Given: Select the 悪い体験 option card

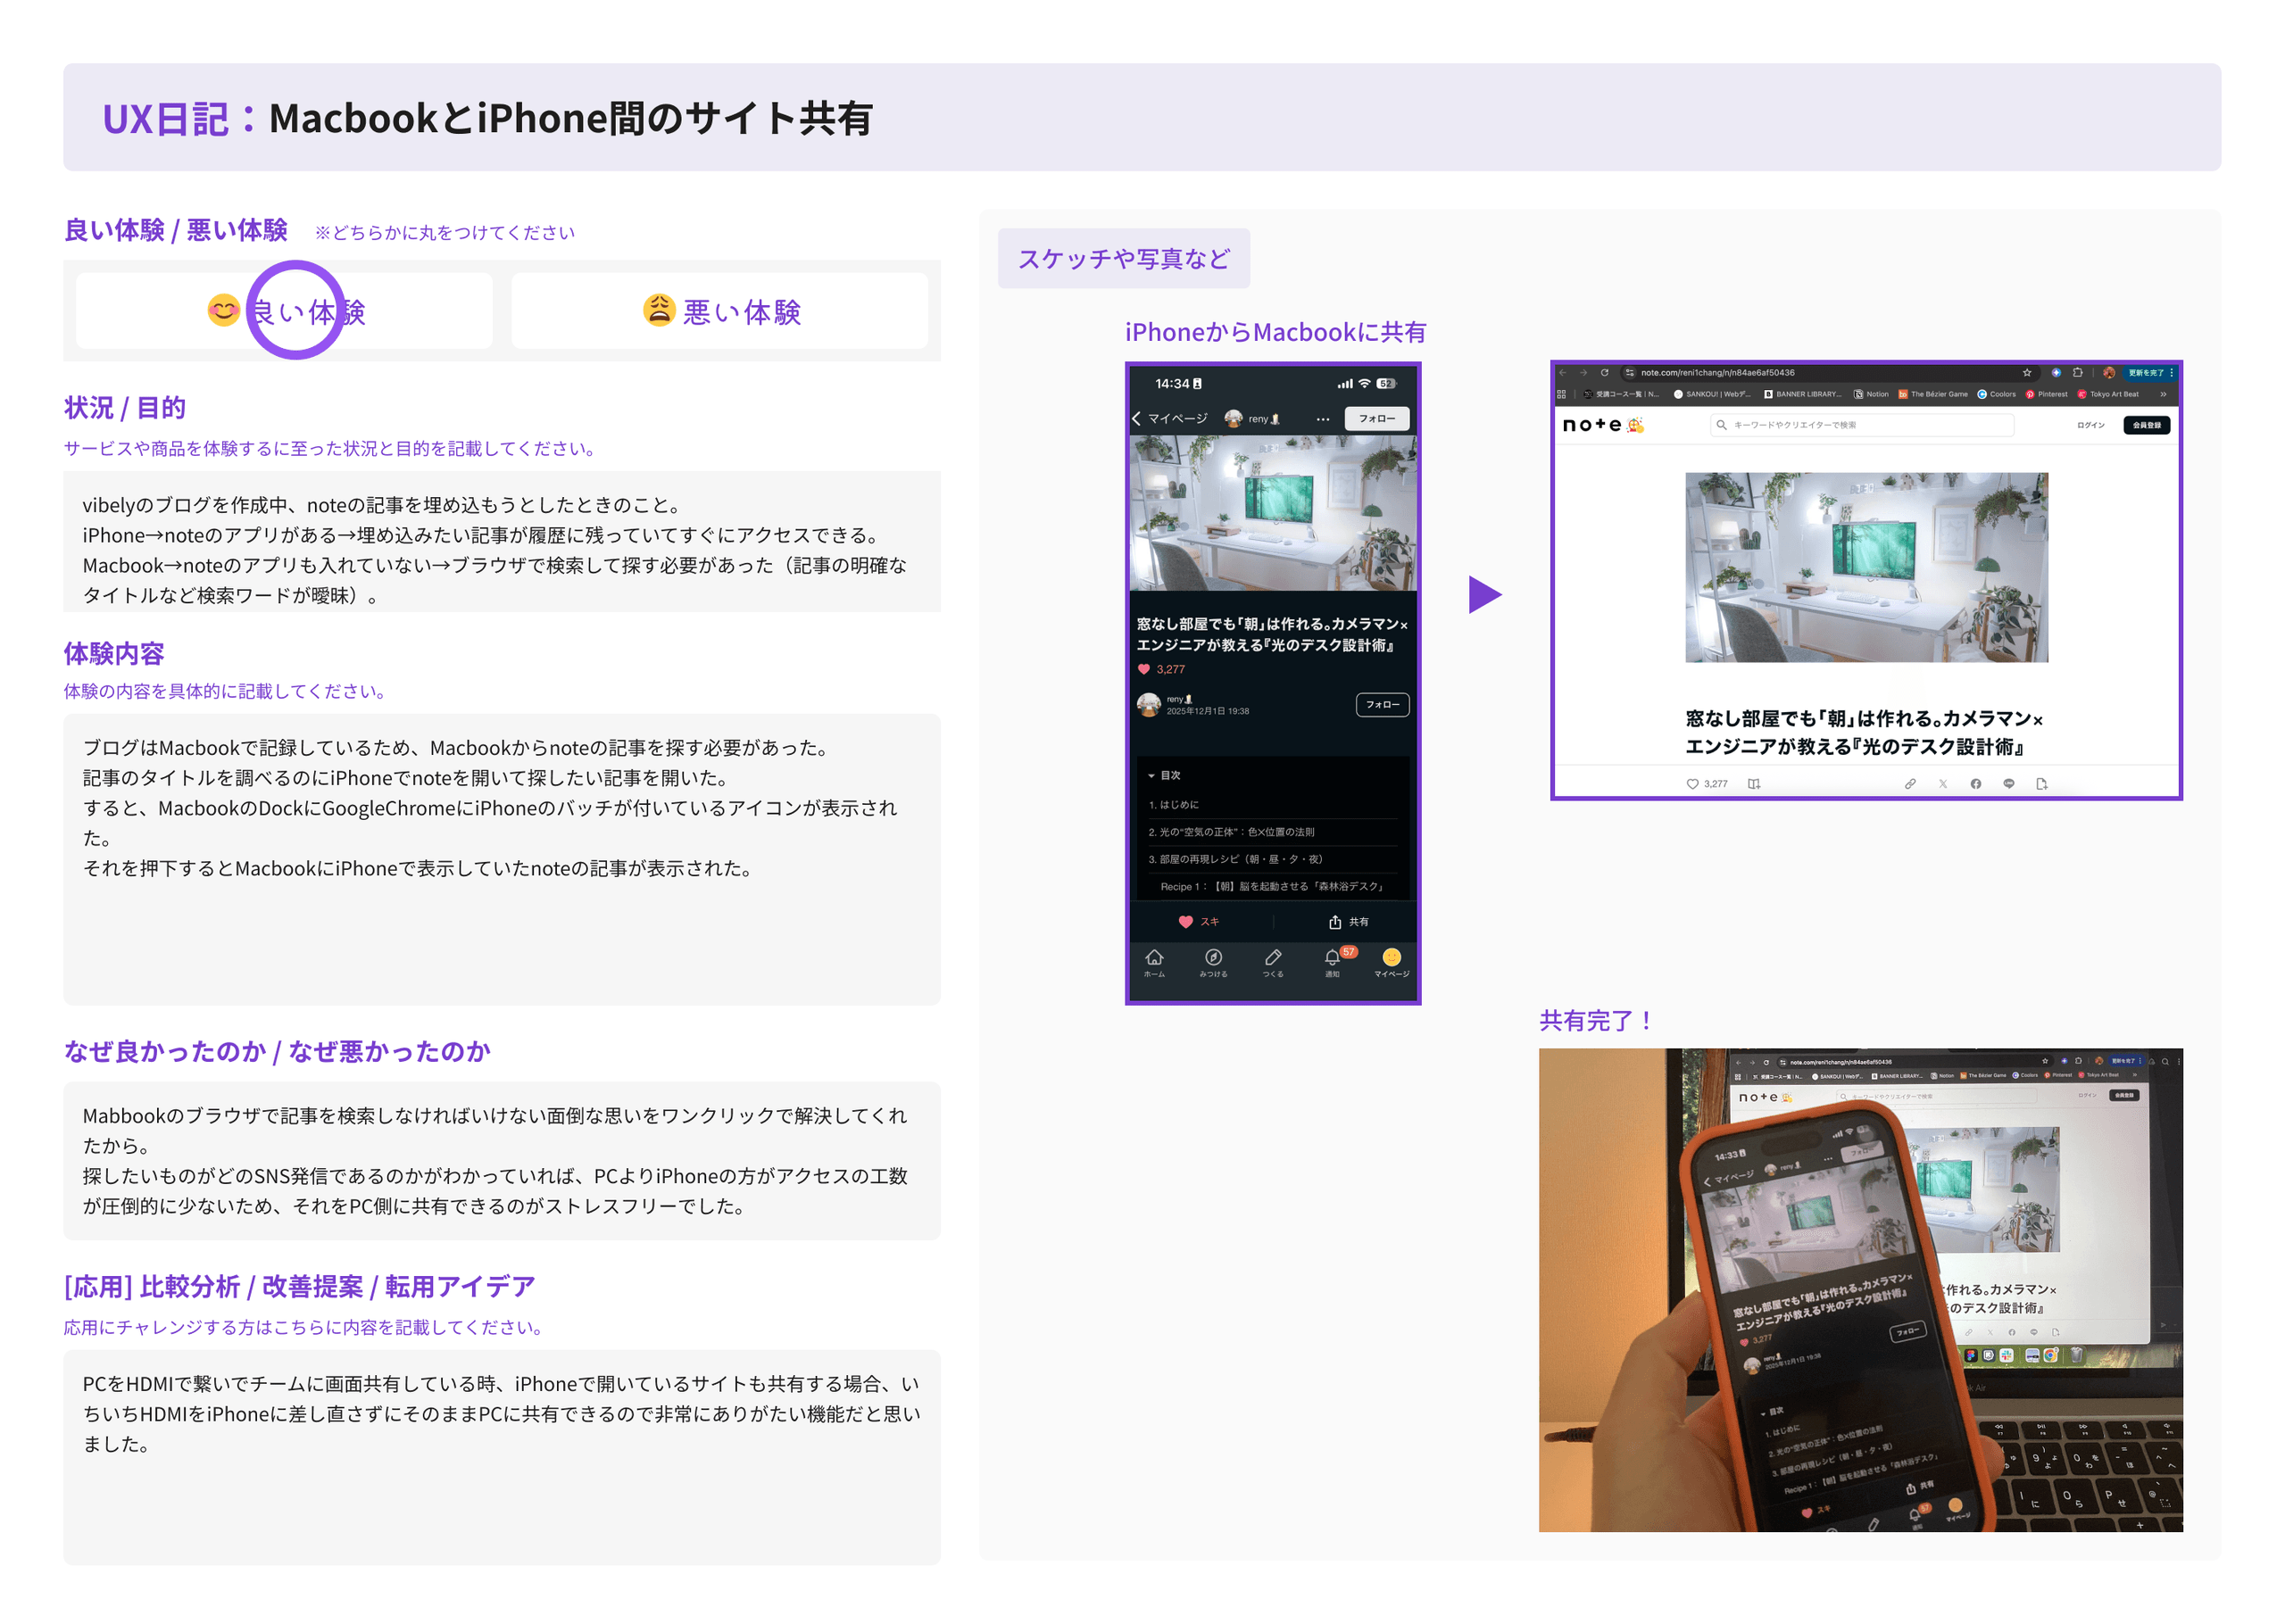Looking at the screenshot, I should click(x=719, y=311).
